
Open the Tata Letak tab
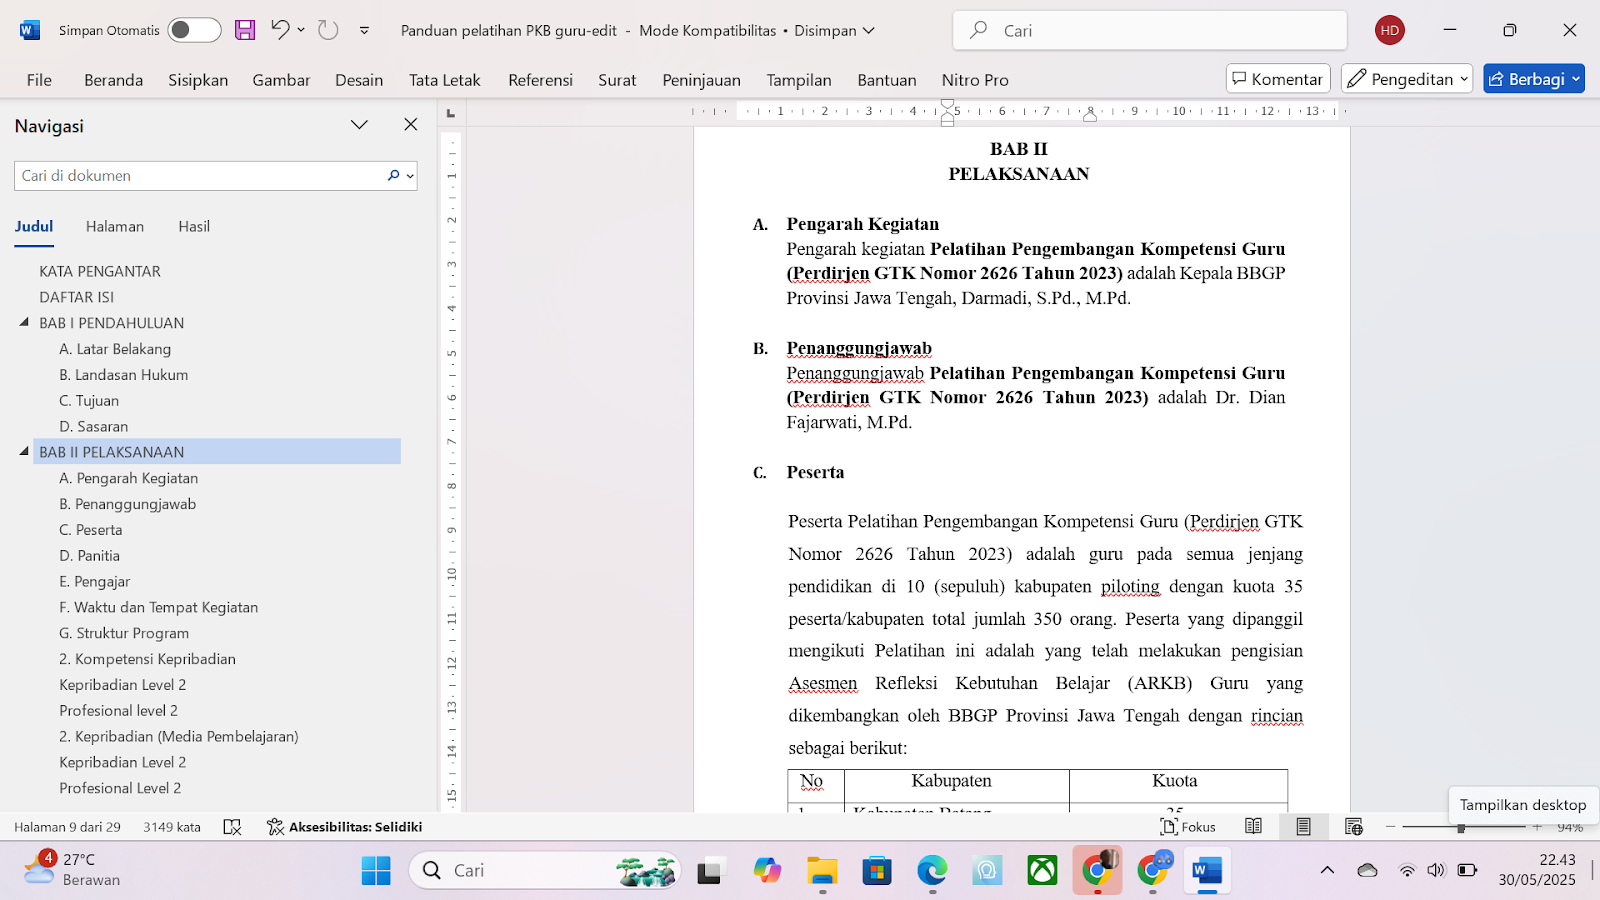click(444, 80)
